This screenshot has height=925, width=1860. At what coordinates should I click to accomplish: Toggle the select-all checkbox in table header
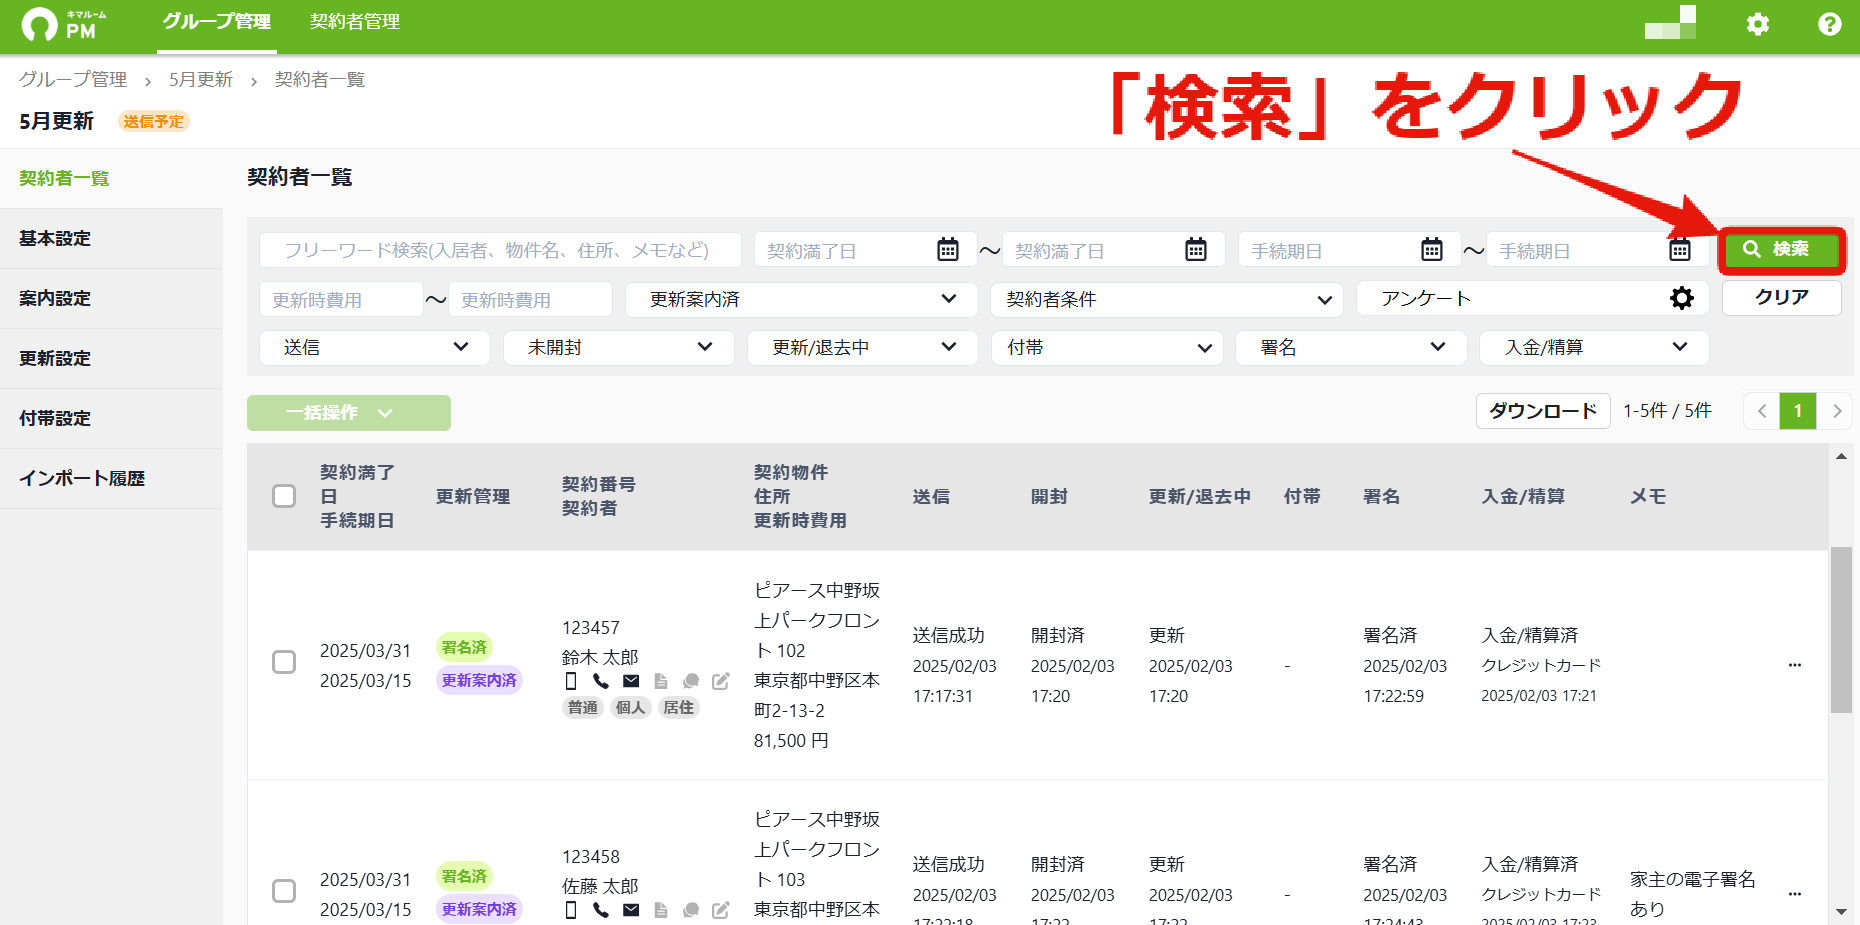[284, 496]
